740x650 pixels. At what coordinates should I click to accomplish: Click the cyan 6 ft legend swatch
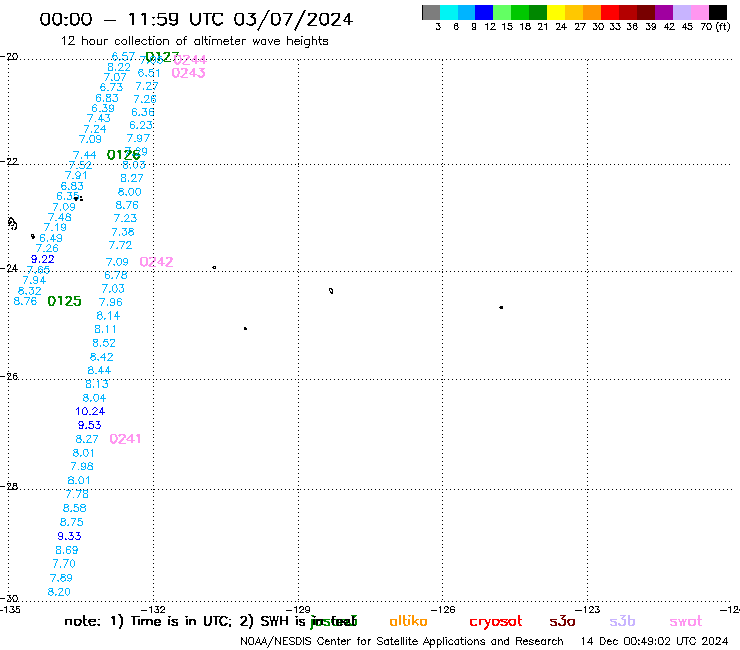point(449,12)
